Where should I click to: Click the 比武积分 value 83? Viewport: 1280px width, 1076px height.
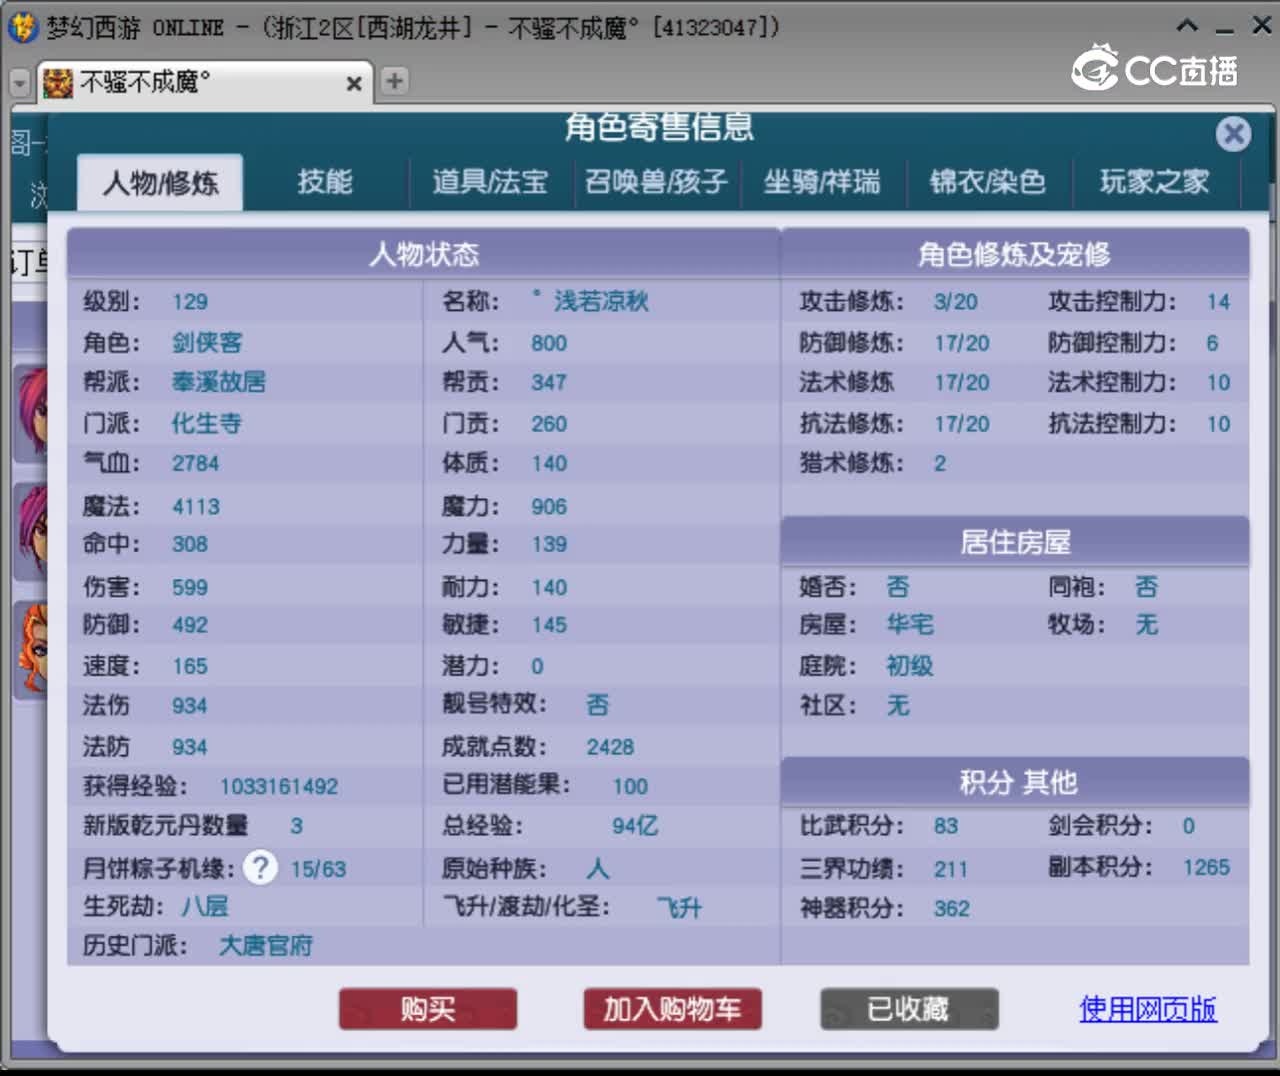tap(946, 826)
